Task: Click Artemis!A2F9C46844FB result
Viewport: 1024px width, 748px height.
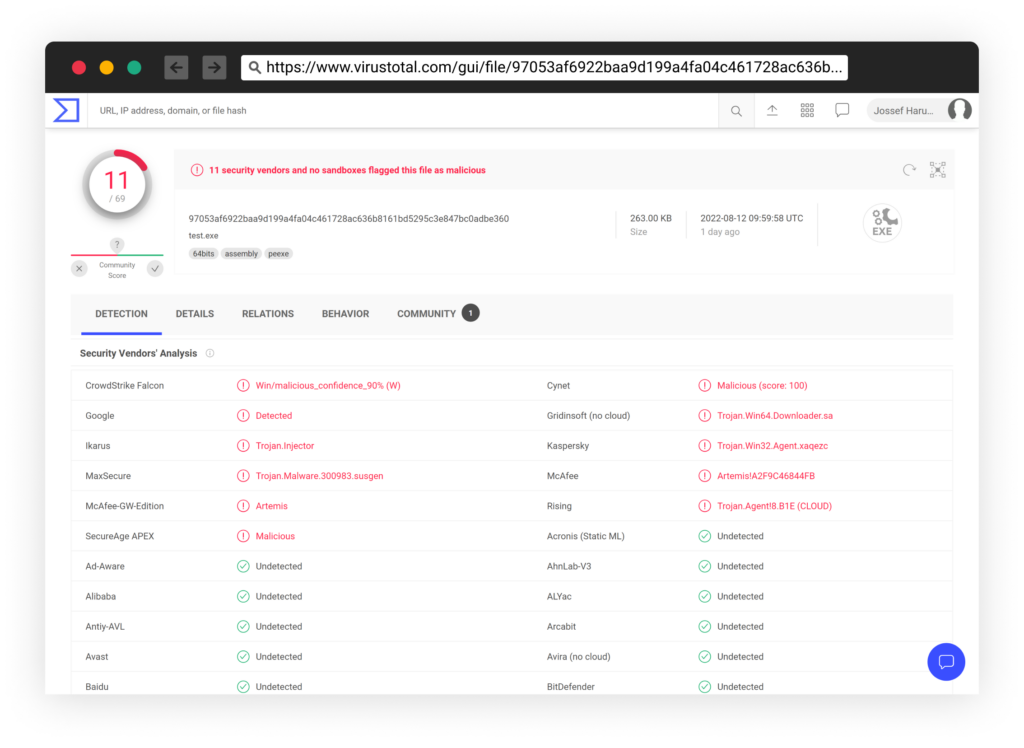Action: coord(766,476)
